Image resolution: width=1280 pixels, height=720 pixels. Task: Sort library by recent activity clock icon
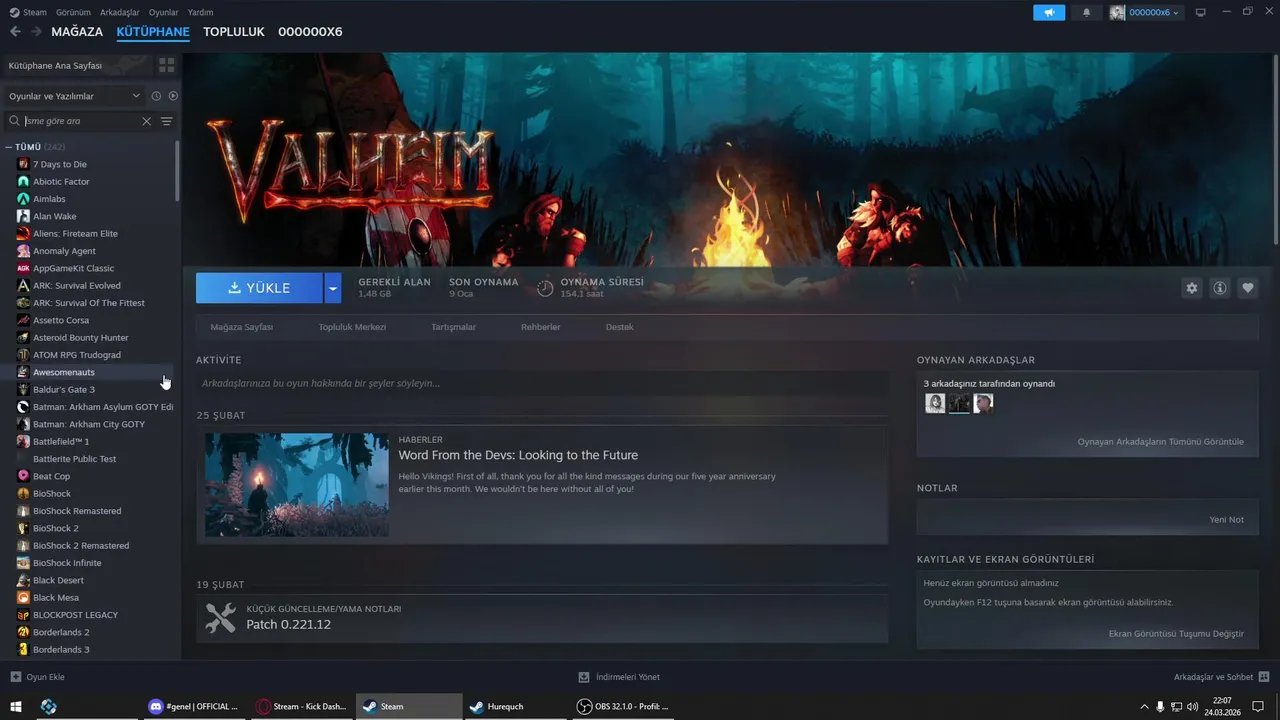tap(156, 96)
